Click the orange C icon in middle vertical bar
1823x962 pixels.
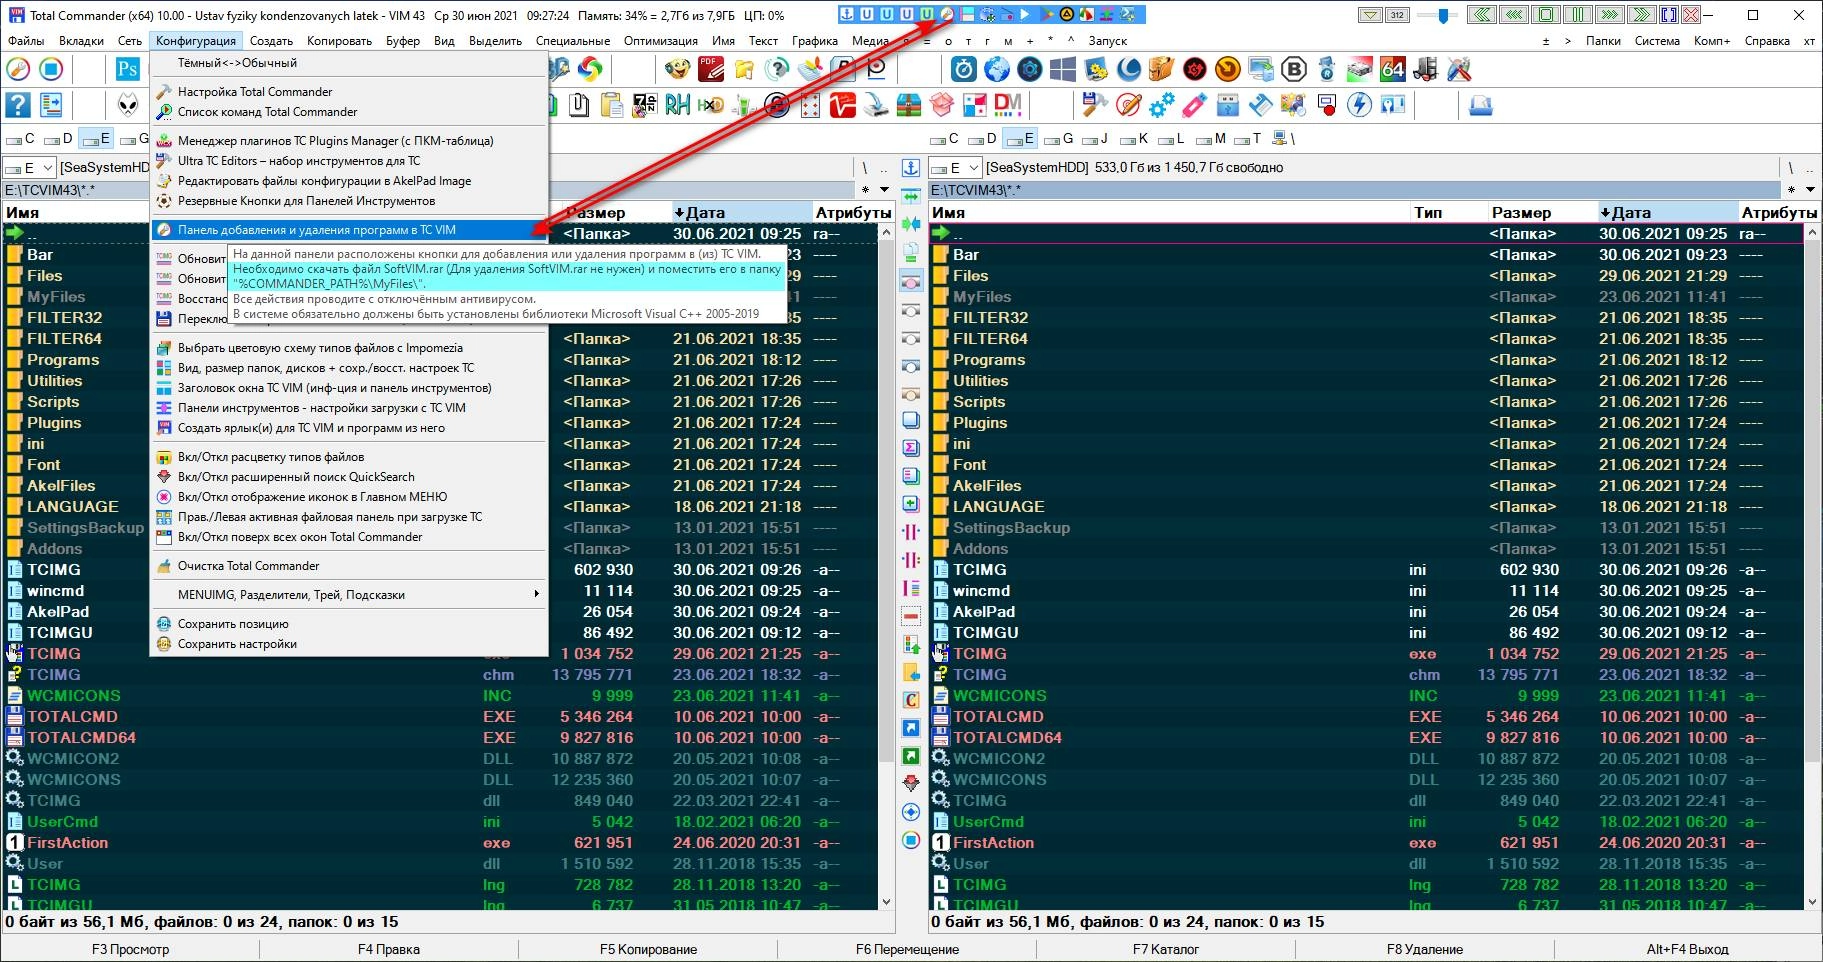(911, 699)
